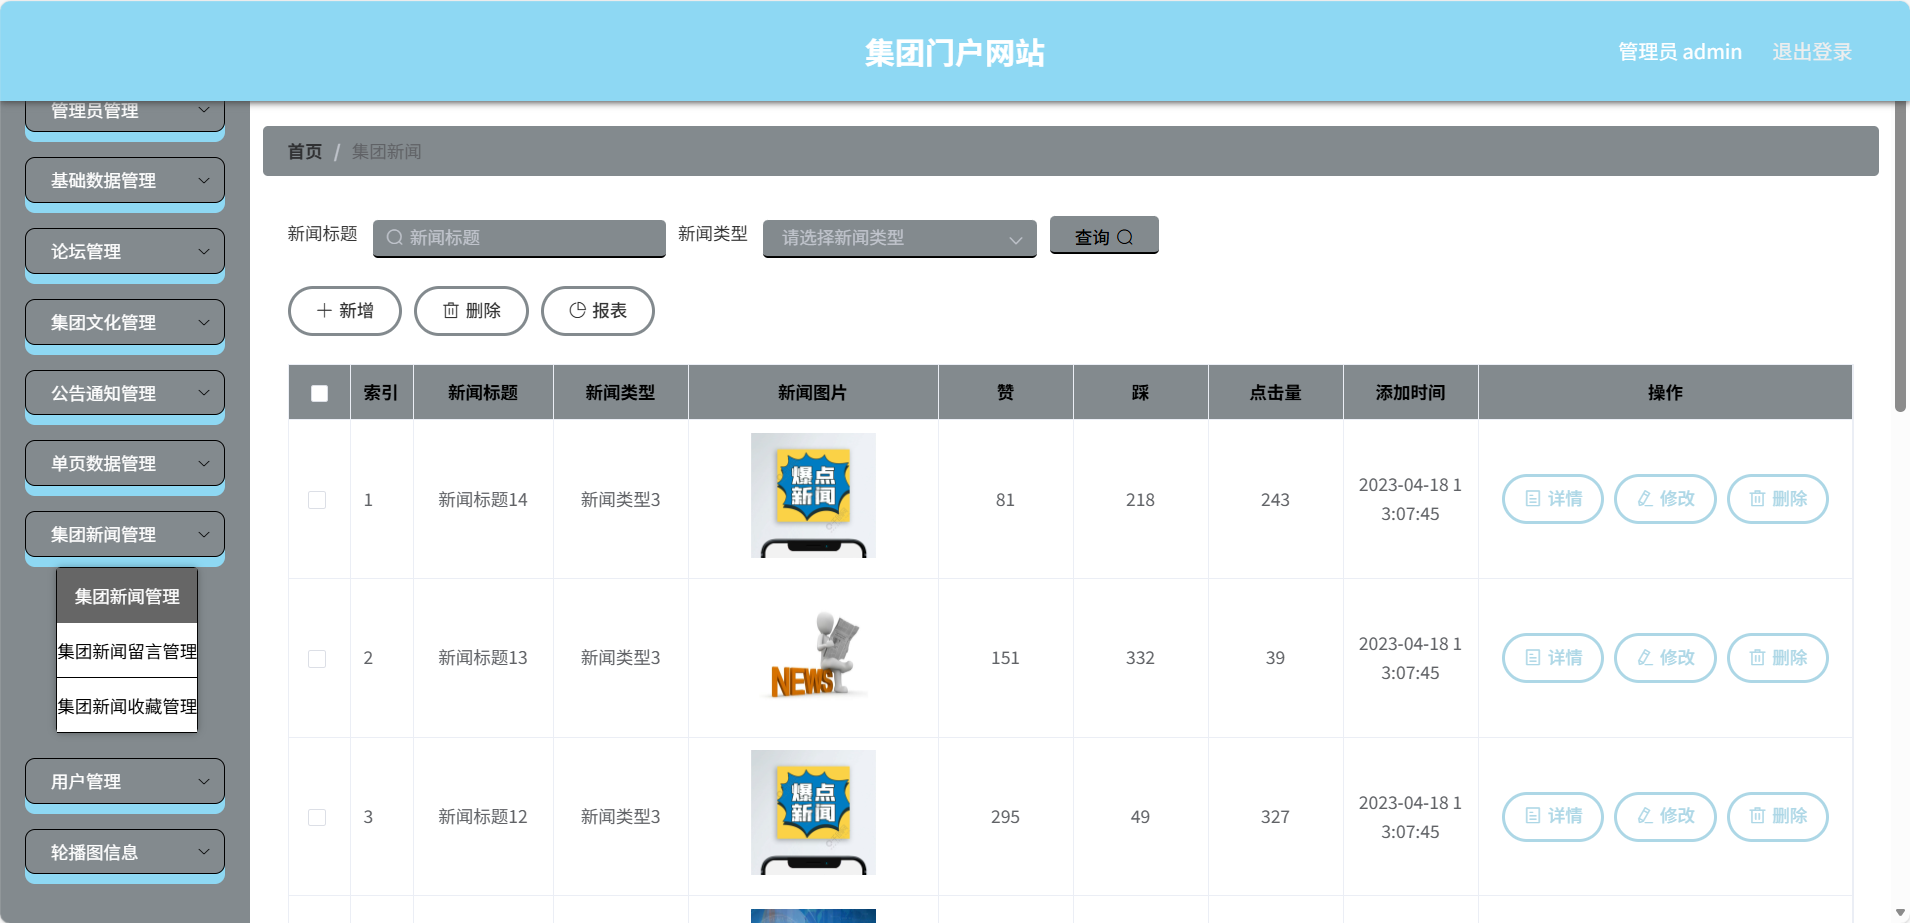Click the 报表 report button

598,311
